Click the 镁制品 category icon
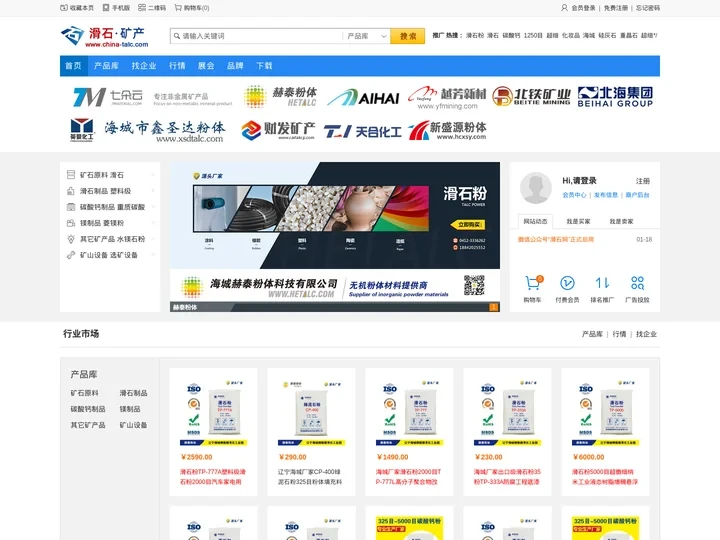 [71, 223]
